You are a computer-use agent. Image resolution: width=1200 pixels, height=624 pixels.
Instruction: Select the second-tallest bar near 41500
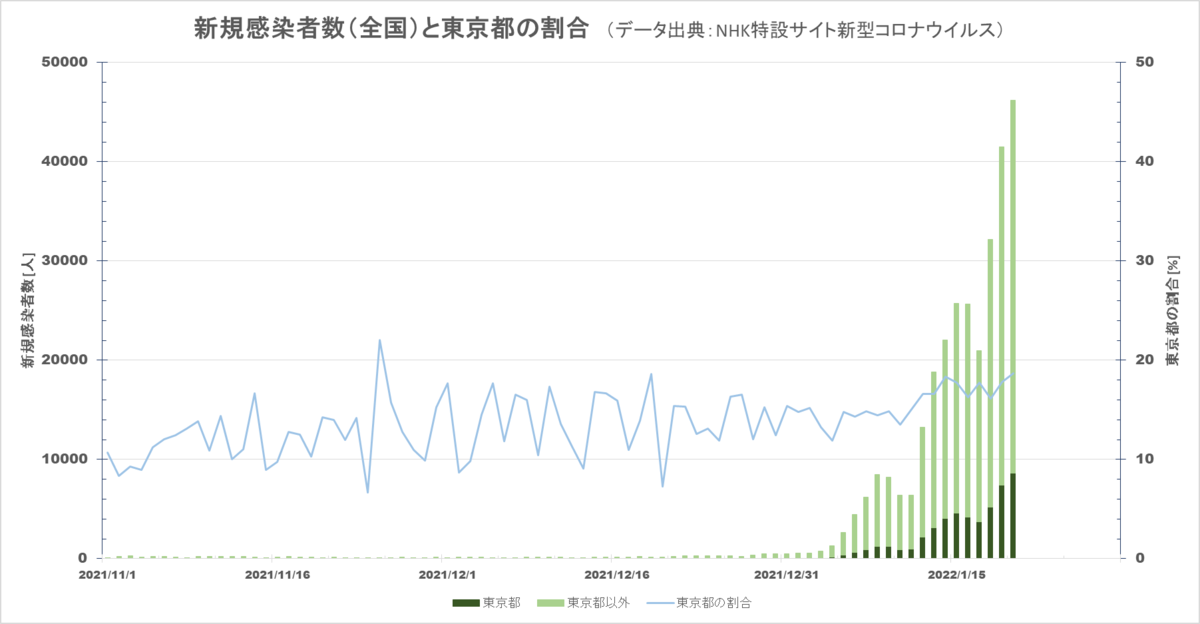point(1002,352)
